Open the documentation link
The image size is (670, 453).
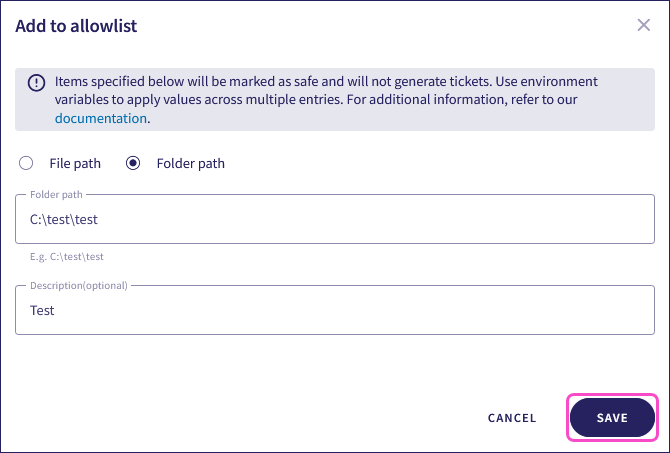point(101,118)
